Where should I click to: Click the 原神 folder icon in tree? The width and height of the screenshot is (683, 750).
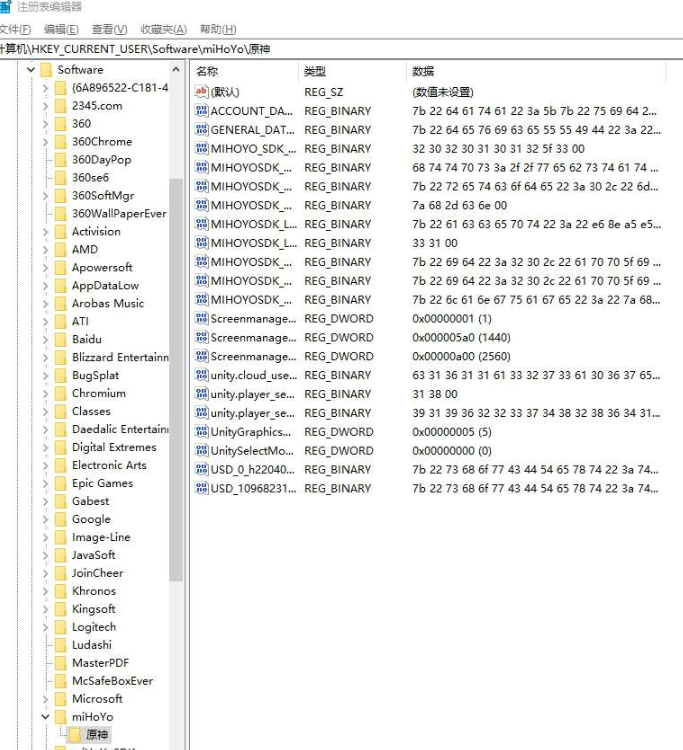coord(75,735)
